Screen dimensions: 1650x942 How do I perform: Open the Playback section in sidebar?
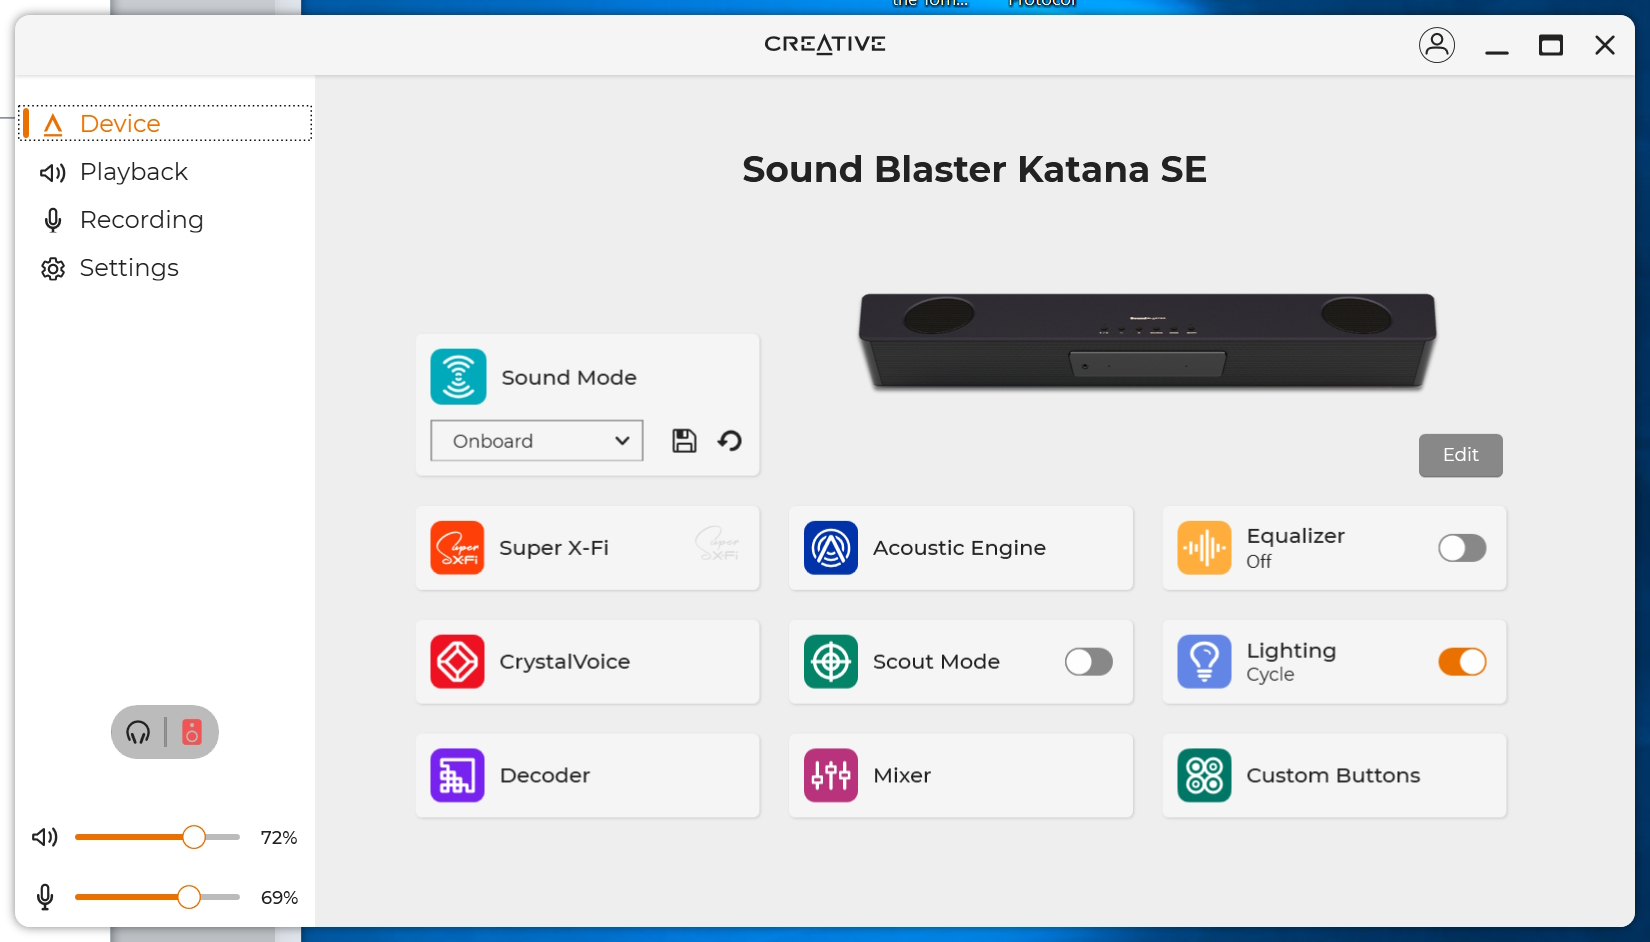pos(133,172)
